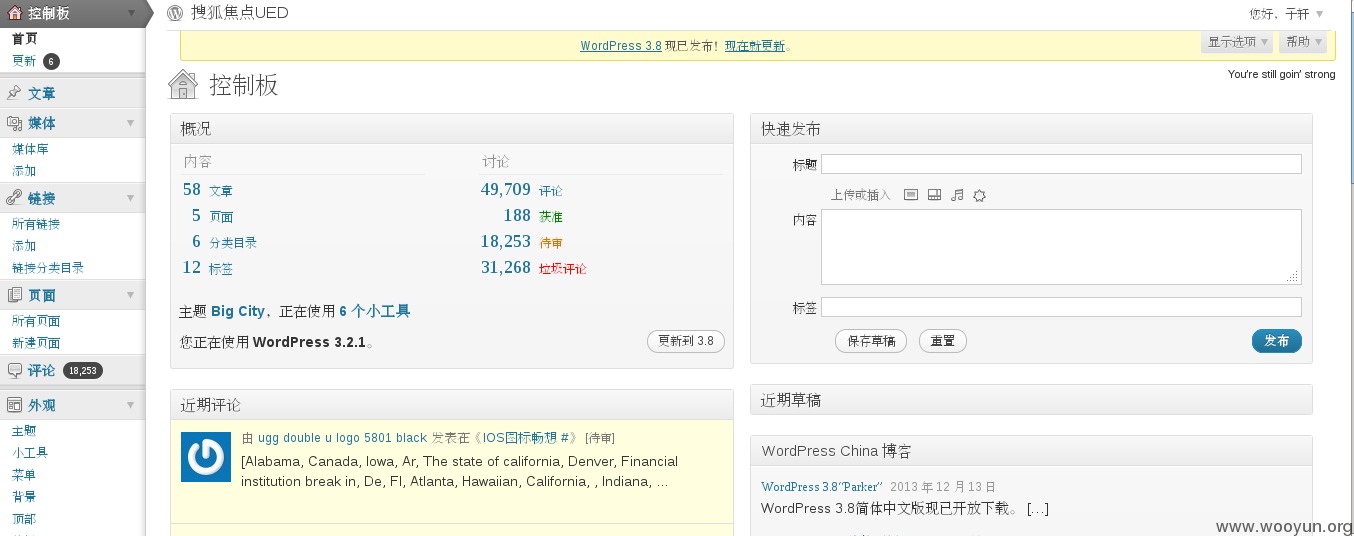
Task: Open the 文章 menu
Action: (42, 93)
